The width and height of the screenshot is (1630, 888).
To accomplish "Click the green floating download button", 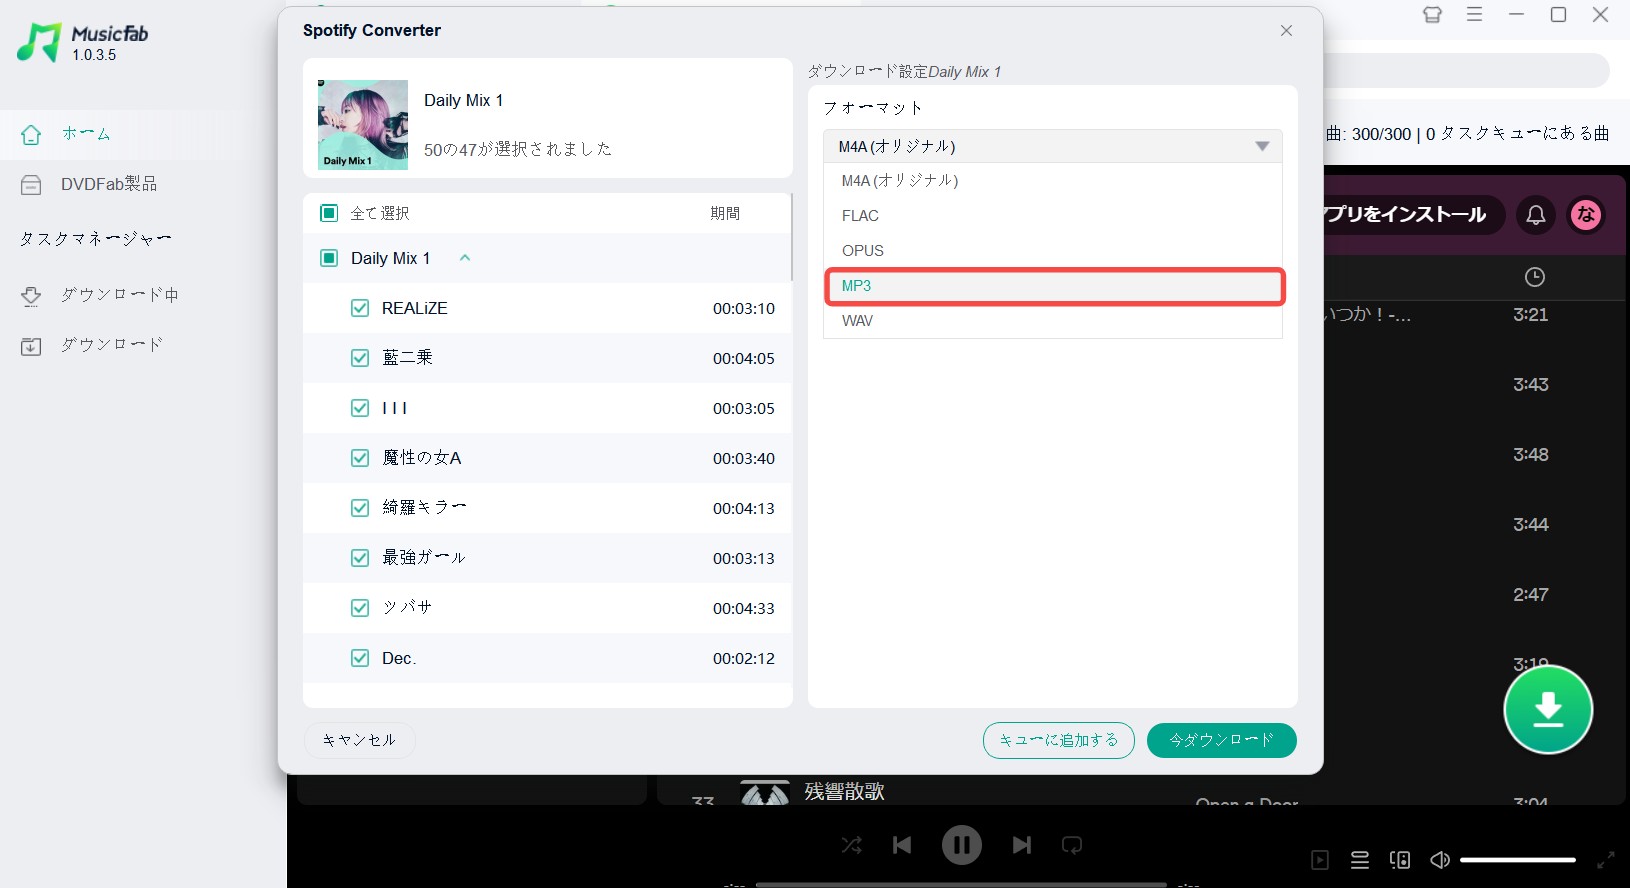I will (x=1548, y=709).
